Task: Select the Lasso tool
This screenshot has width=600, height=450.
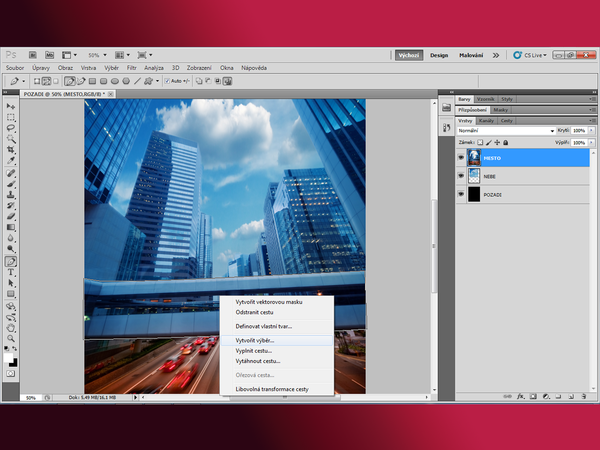Action: coord(11,128)
